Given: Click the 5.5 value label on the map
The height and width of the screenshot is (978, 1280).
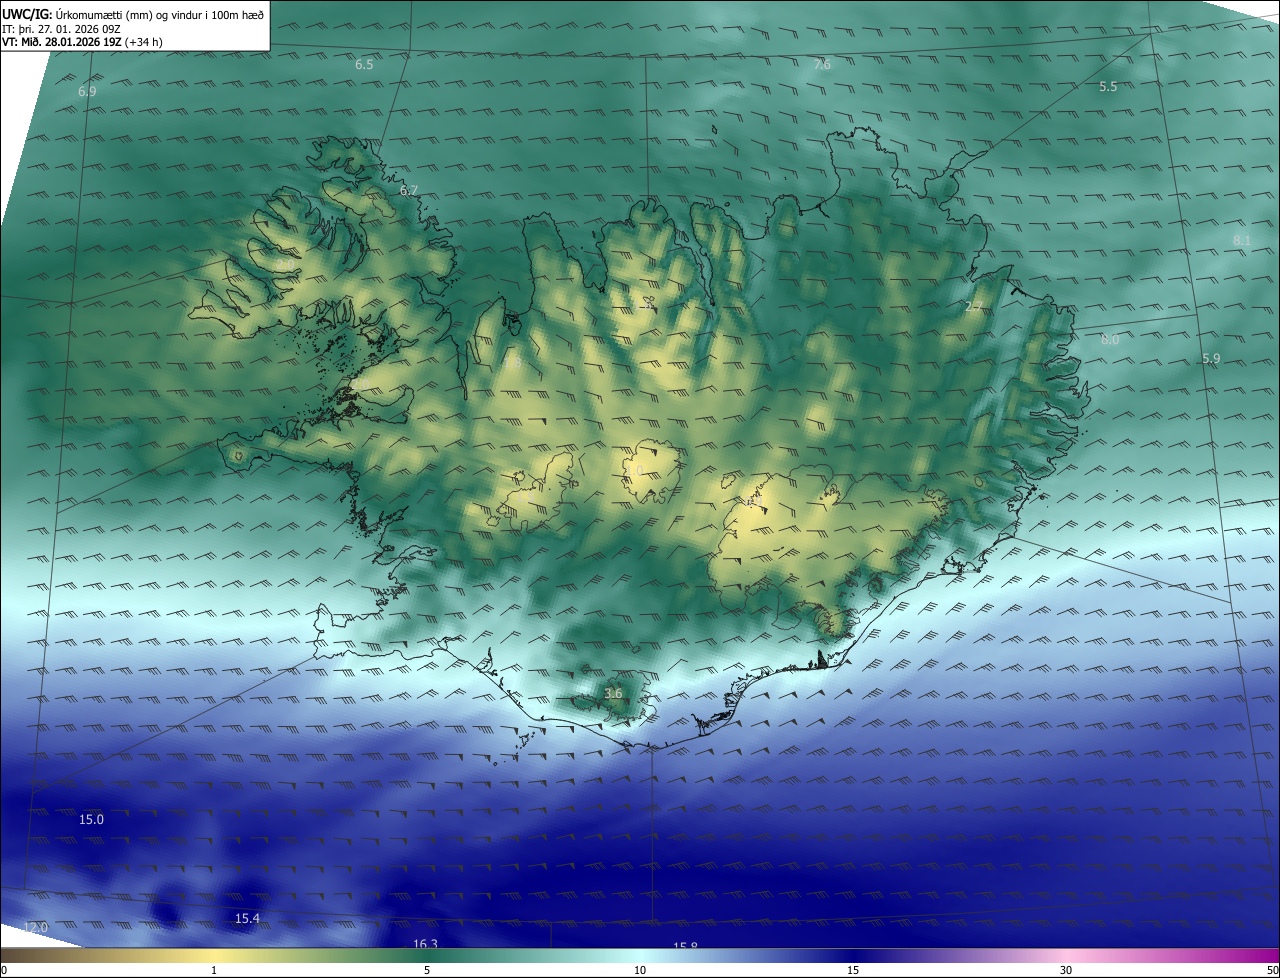Looking at the screenshot, I should (1108, 87).
